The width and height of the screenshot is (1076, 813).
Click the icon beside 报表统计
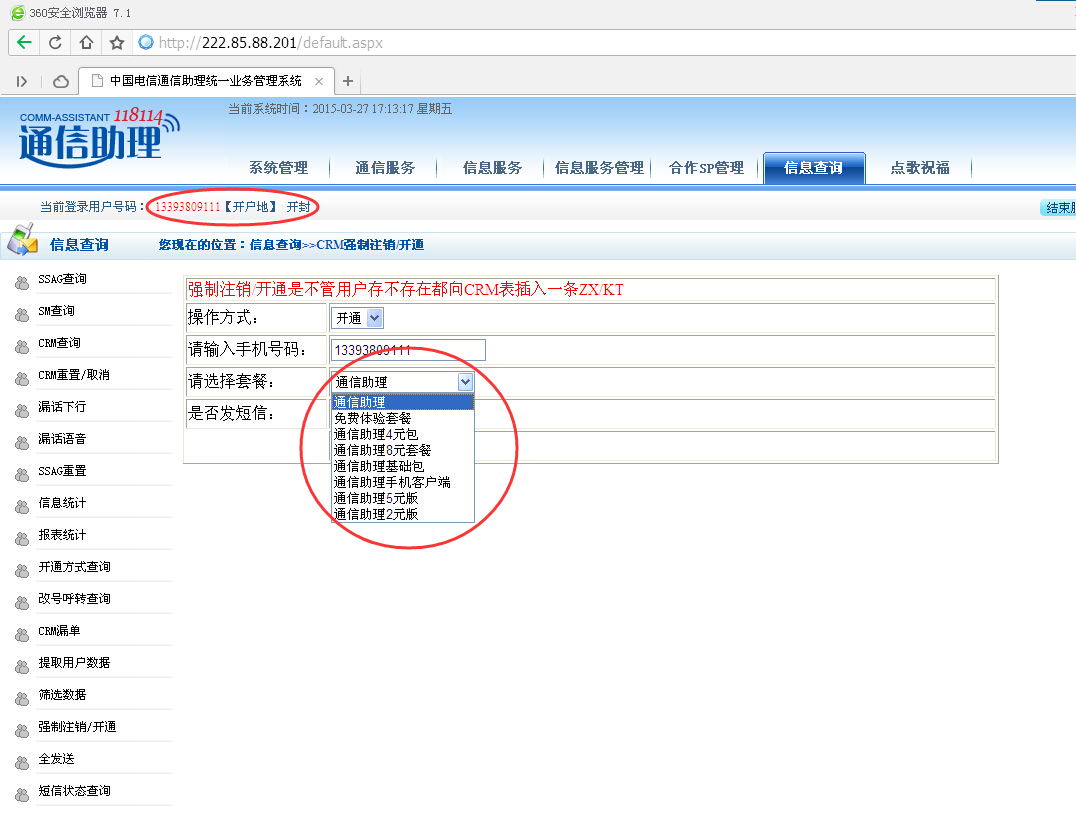point(22,538)
